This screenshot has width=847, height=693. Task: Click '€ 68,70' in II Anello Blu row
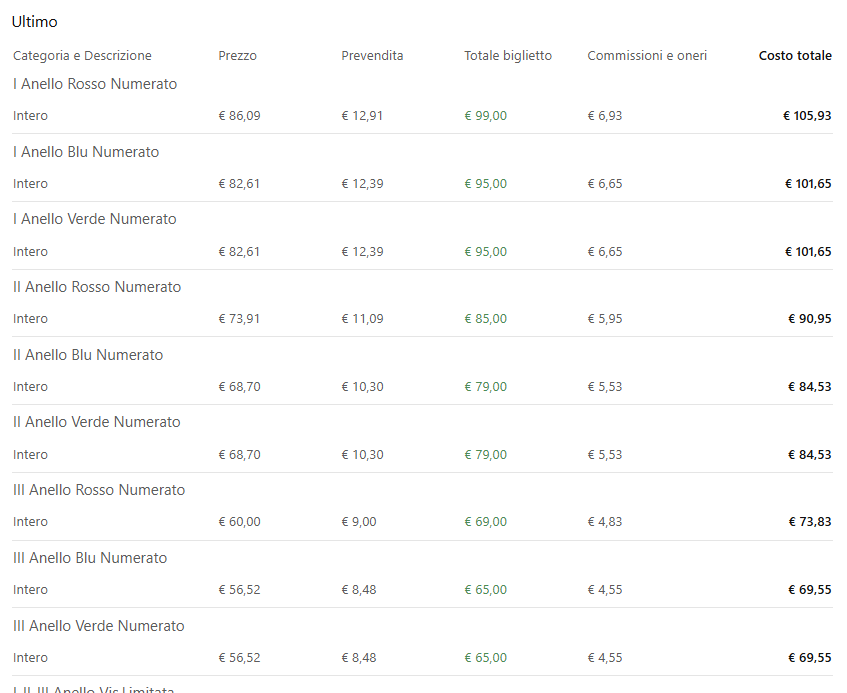click(239, 387)
